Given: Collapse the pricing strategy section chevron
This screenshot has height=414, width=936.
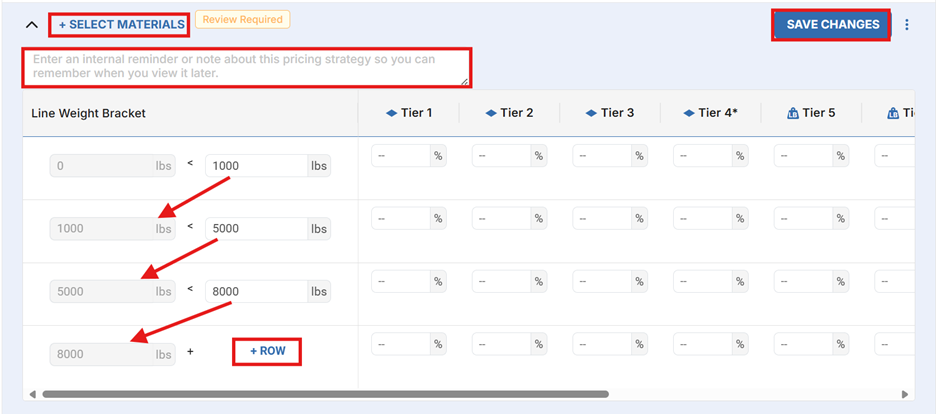Looking at the screenshot, I should 32,24.
